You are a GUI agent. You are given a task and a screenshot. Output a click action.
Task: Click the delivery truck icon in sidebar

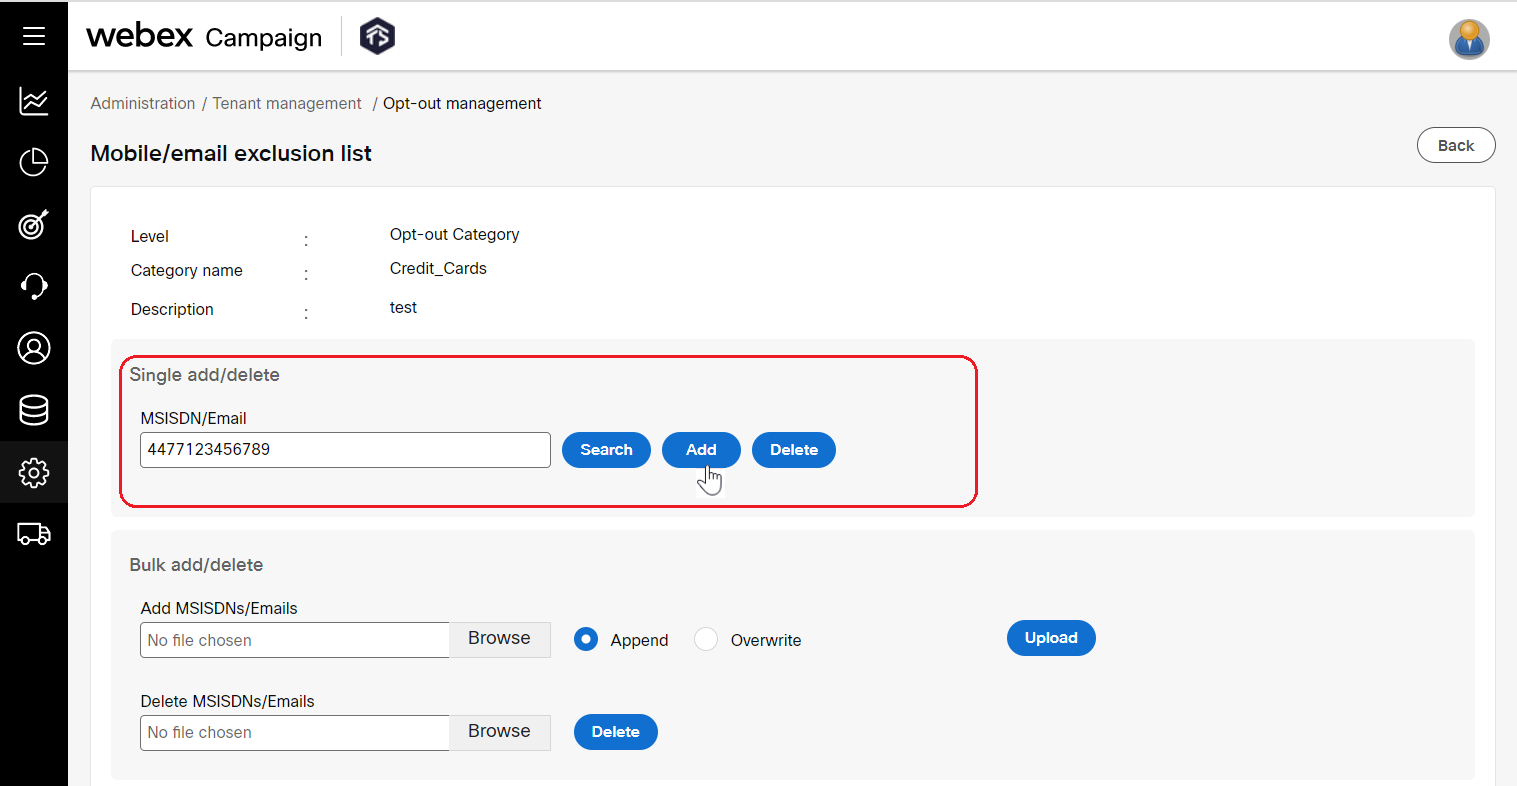33,534
